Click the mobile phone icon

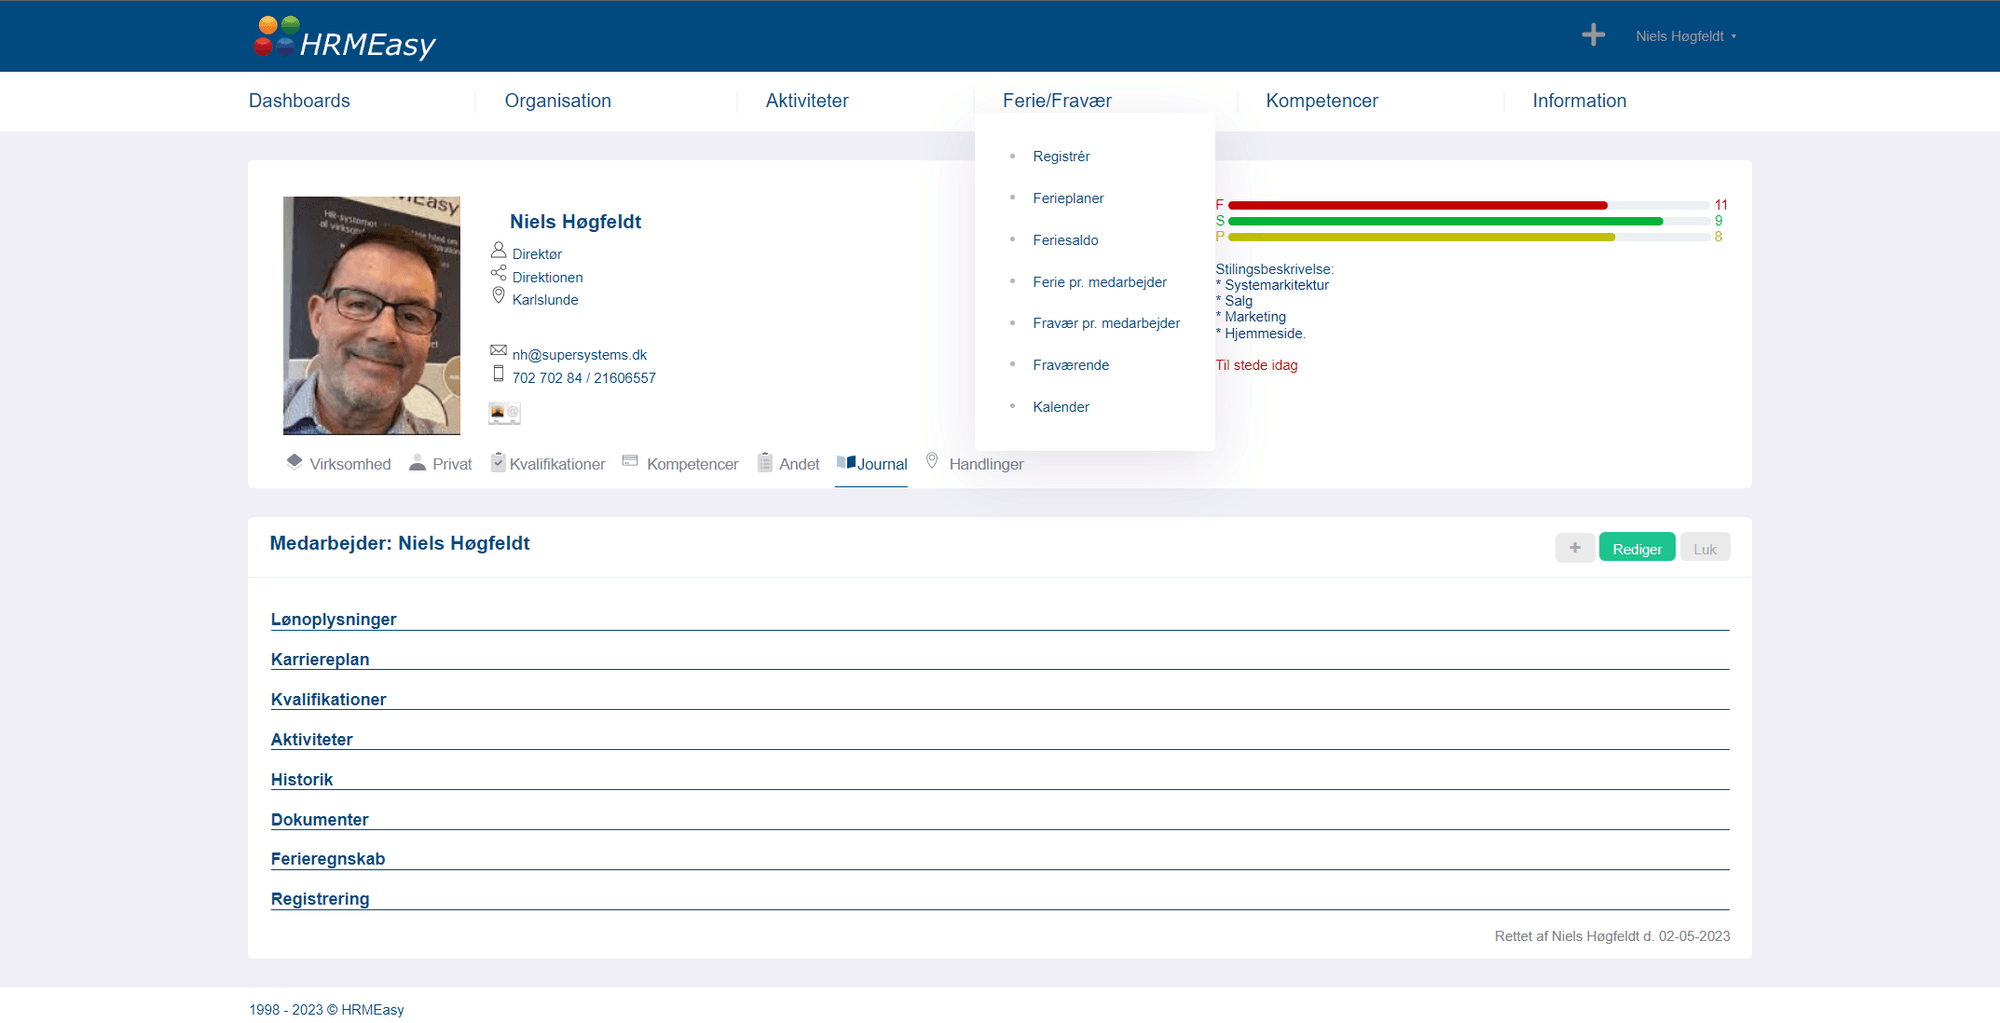pos(498,373)
